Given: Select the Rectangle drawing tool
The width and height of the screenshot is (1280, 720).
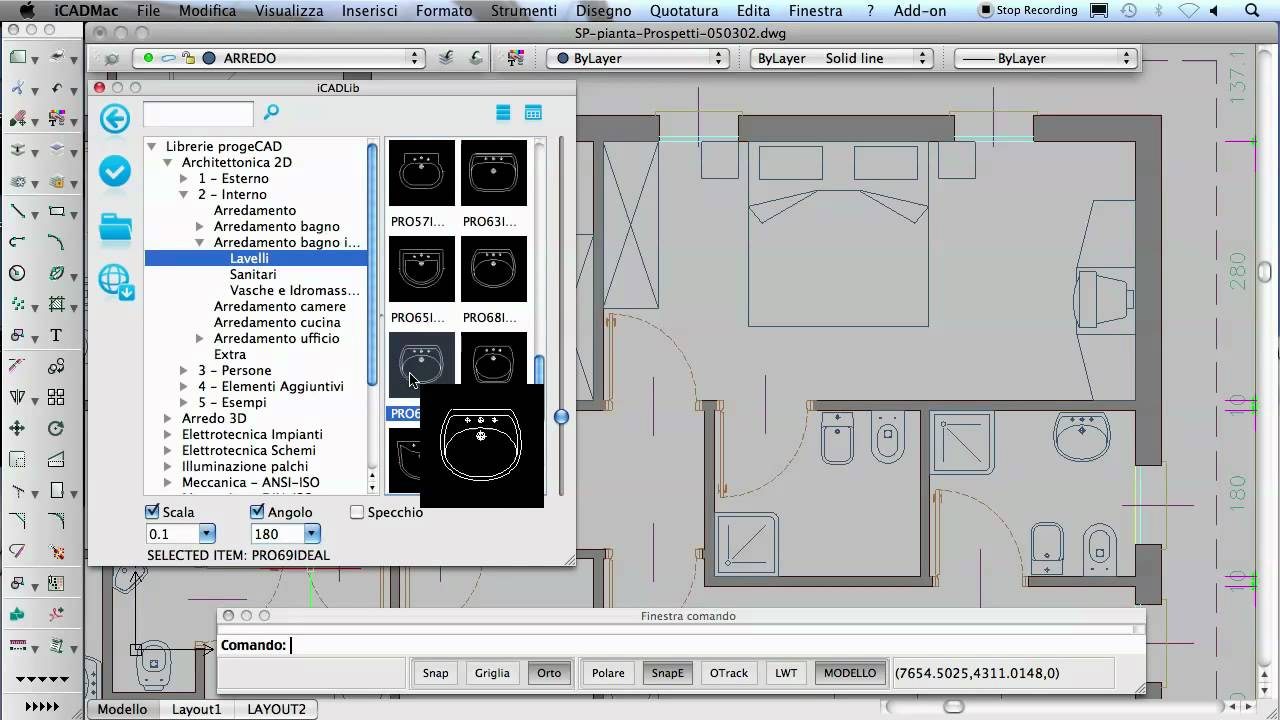Looking at the screenshot, I should coord(57,211).
